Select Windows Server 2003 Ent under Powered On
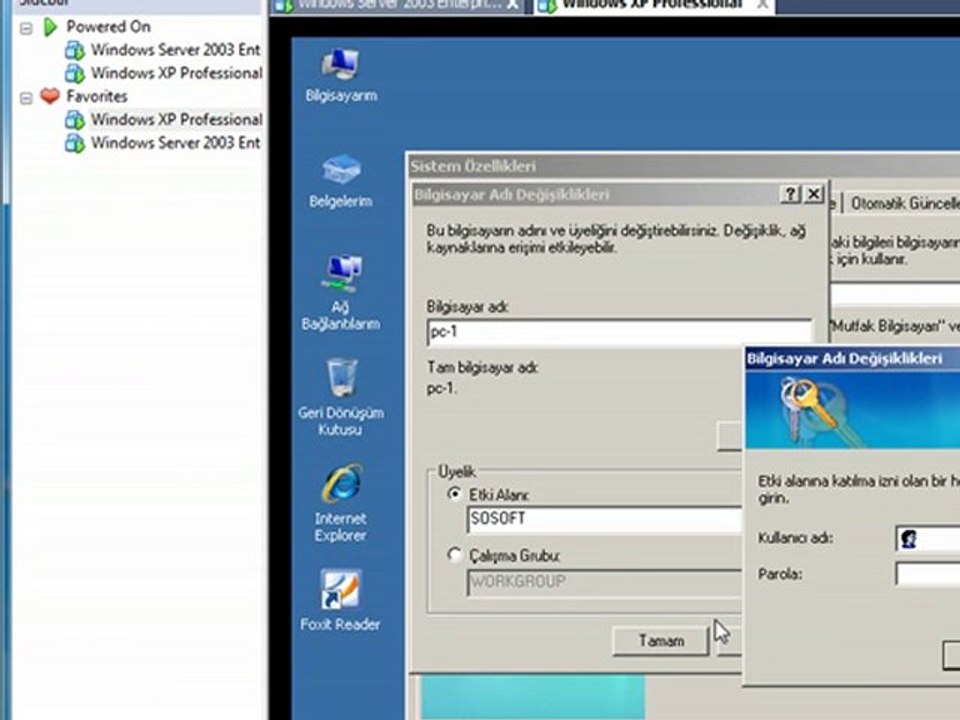 (176, 50)
